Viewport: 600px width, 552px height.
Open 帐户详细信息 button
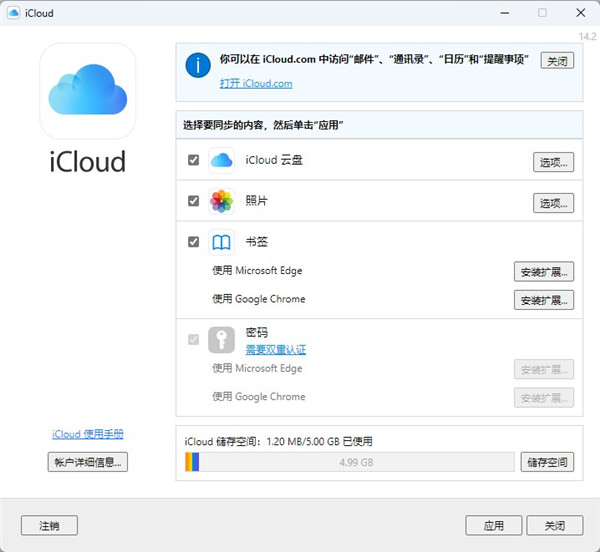tap(88, 462)
